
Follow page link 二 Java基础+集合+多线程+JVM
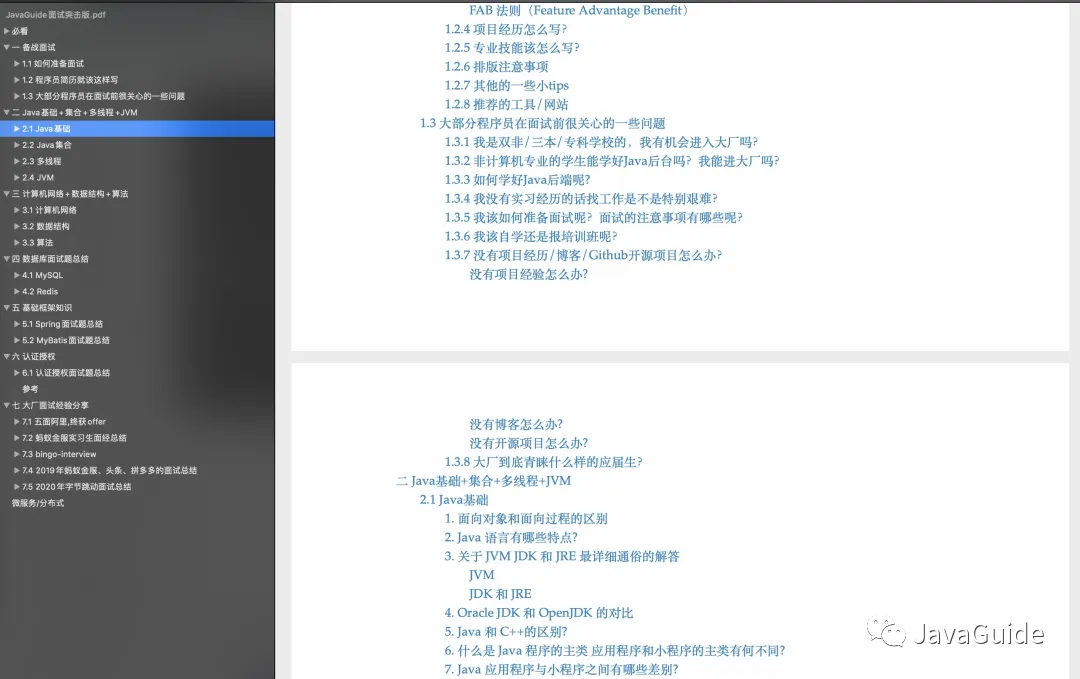coord(484,481)
